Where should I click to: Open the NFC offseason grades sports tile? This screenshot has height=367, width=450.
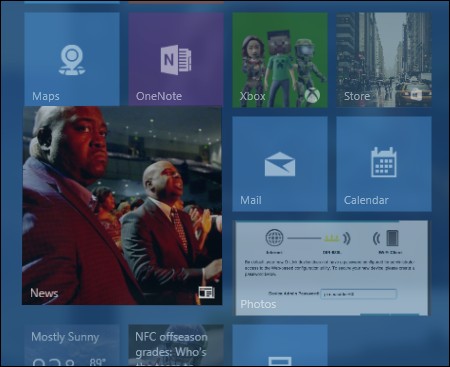click(x=176, y=345)
